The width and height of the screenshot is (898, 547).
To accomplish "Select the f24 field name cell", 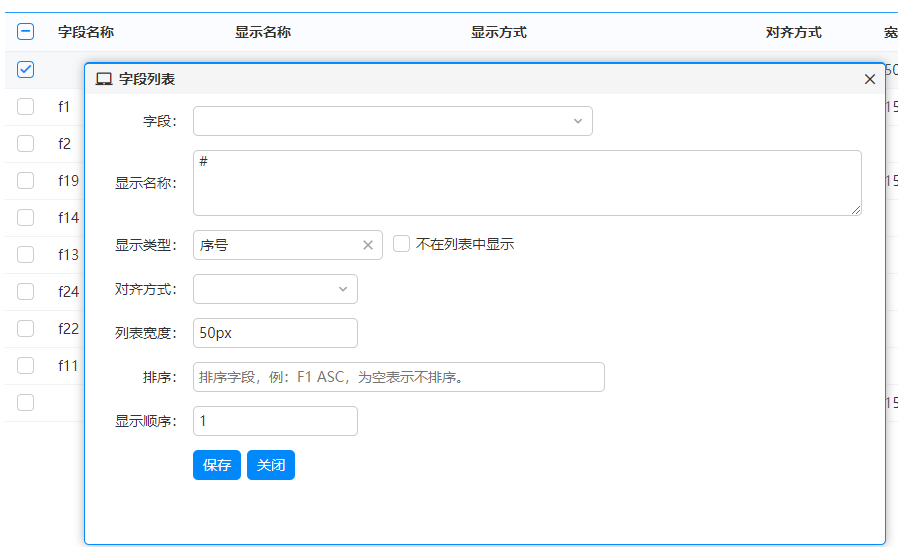I will click(69, 292).
